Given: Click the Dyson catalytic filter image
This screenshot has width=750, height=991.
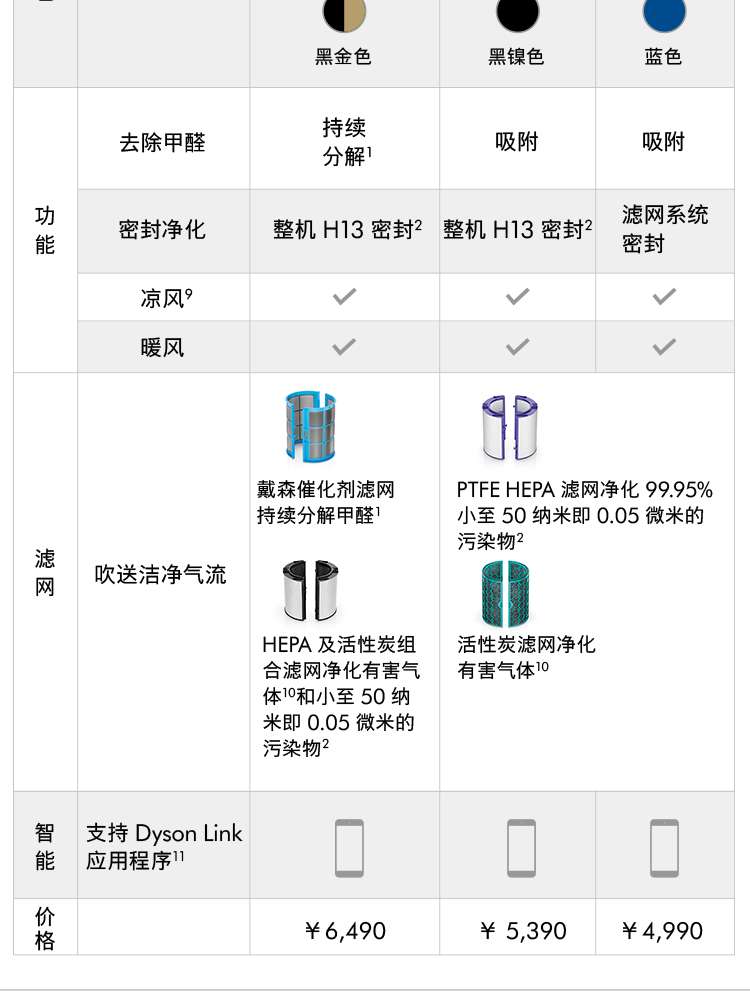Looking at the screenshot, I should click(x=310, y=426).
